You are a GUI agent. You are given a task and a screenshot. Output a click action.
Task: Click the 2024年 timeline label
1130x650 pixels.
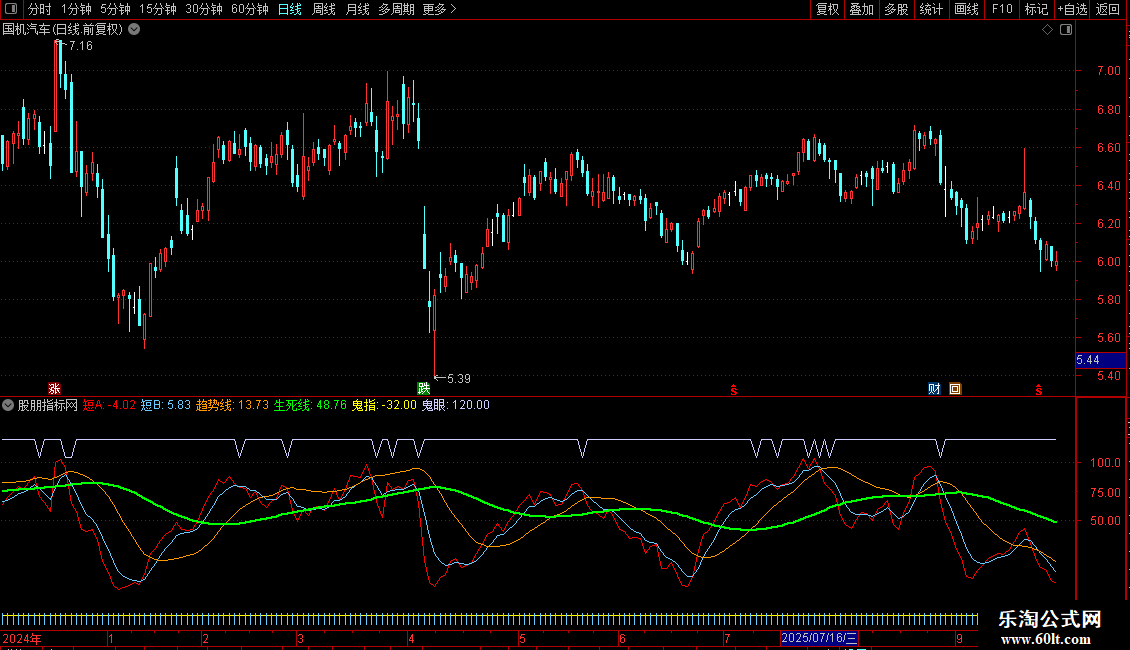tap(22, 638)
